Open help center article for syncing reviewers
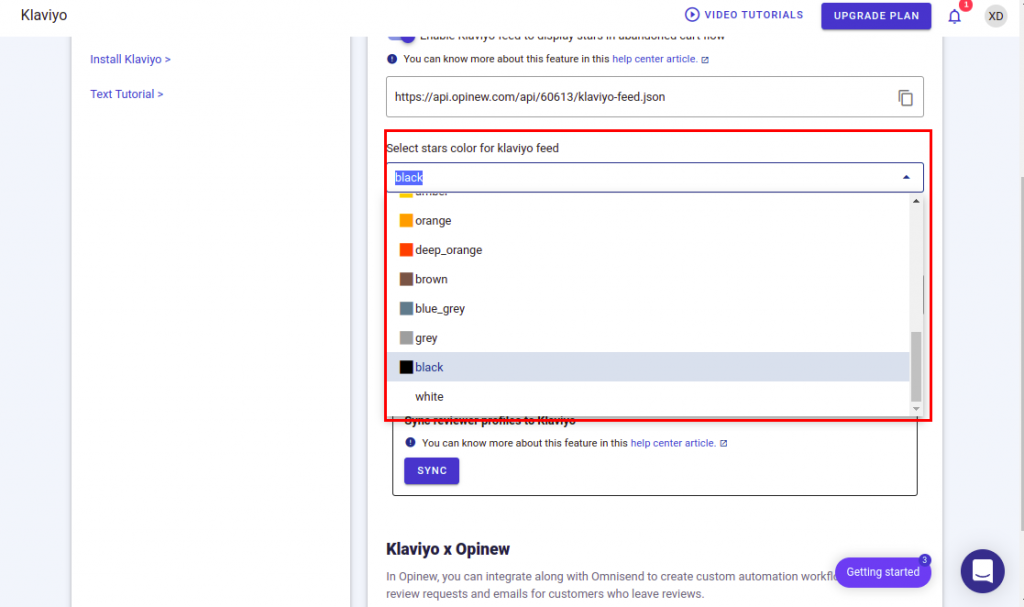Screen dimensions: 1024x607 tap(673, 443)
